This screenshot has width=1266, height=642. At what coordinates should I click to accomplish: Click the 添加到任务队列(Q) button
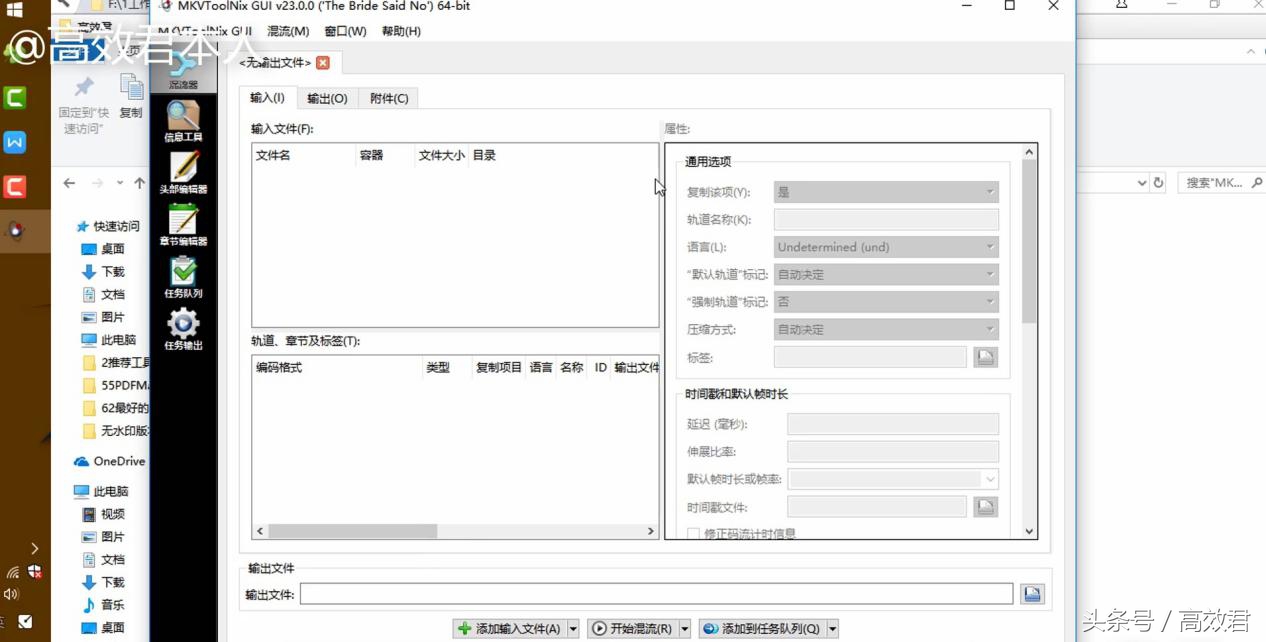coord(764,628)
